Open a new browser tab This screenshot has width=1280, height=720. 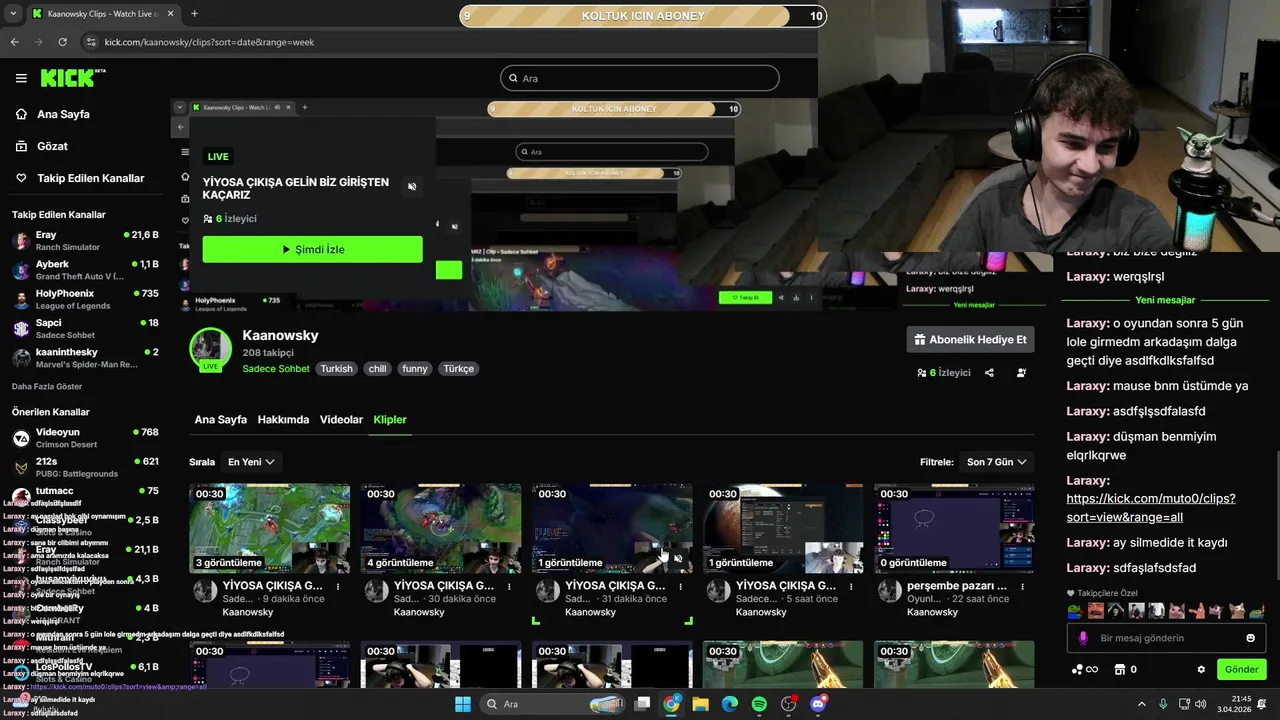pyautogui.click(x=194, y=14)
